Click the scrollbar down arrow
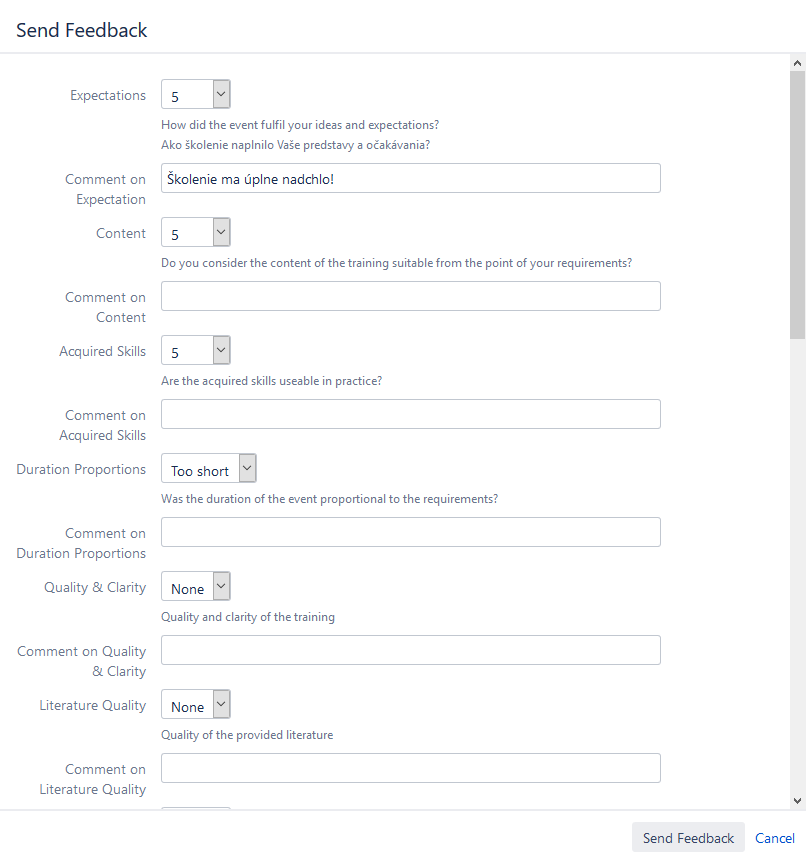The height and width of the screenshot is (857, 806). 797,799
